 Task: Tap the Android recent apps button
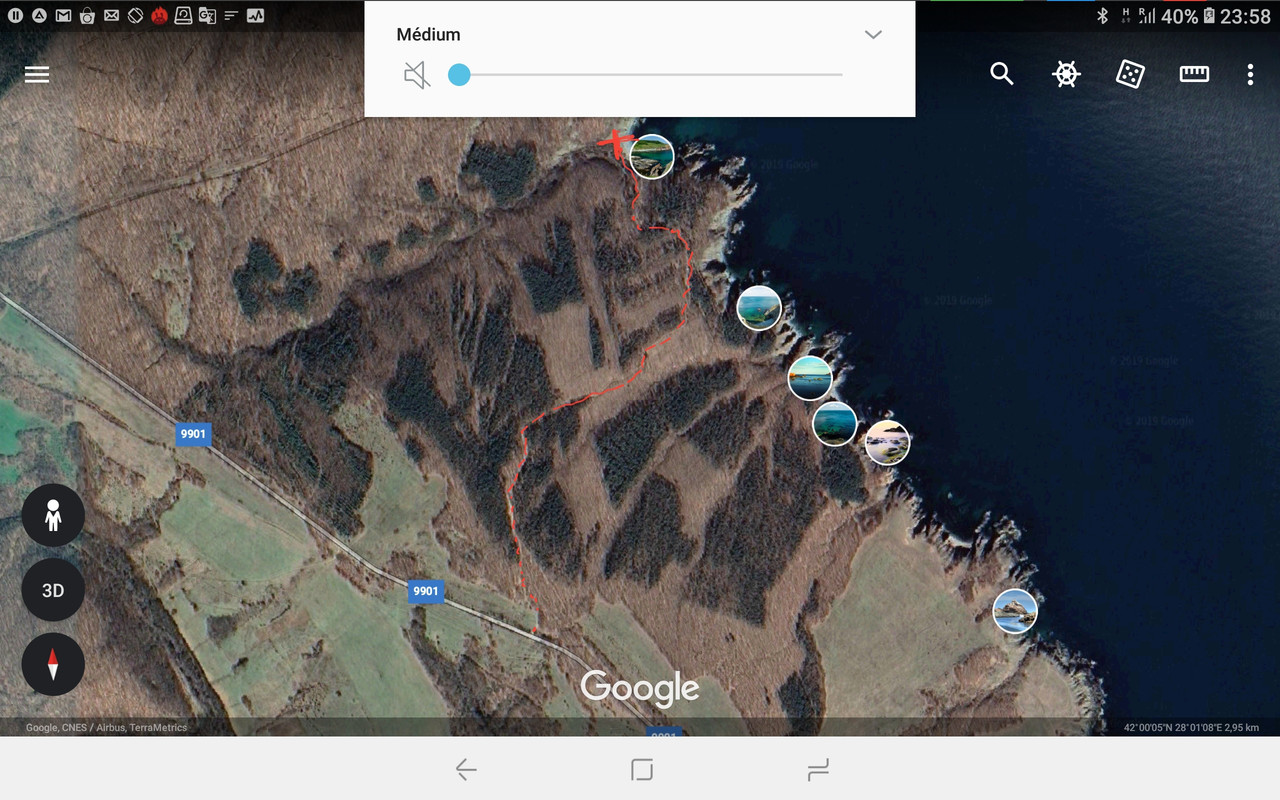pos(818,769)
